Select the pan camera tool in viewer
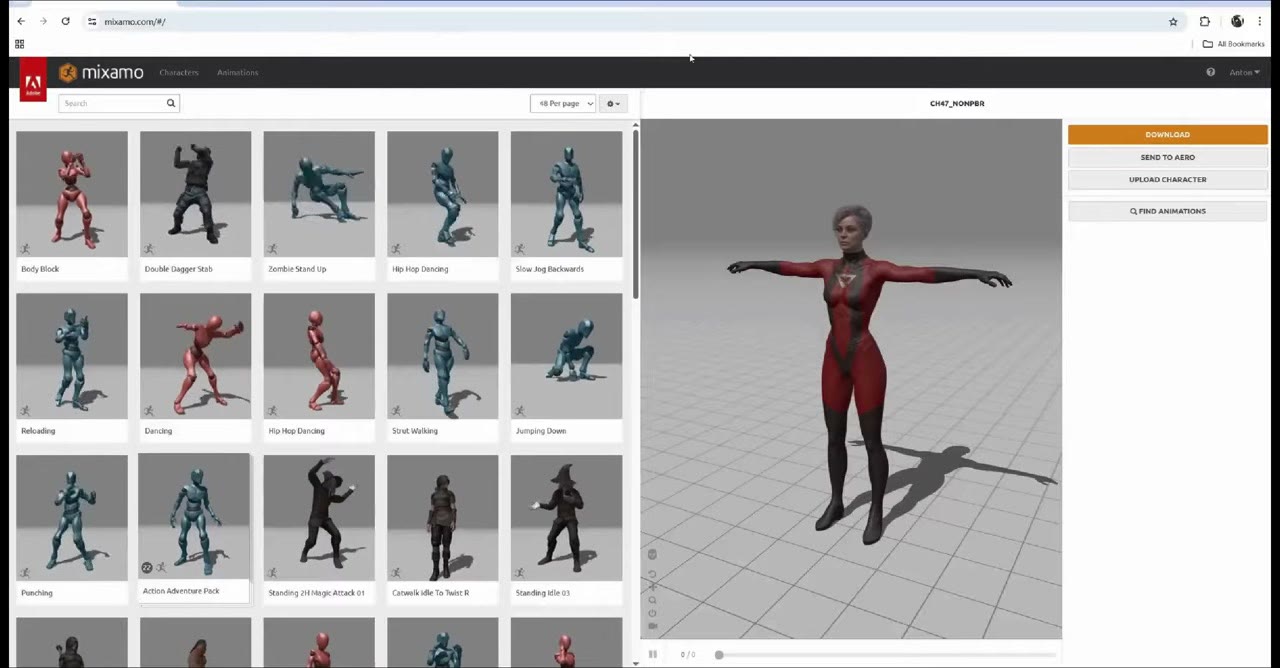The image size is (1280, 668). (652, 587)
